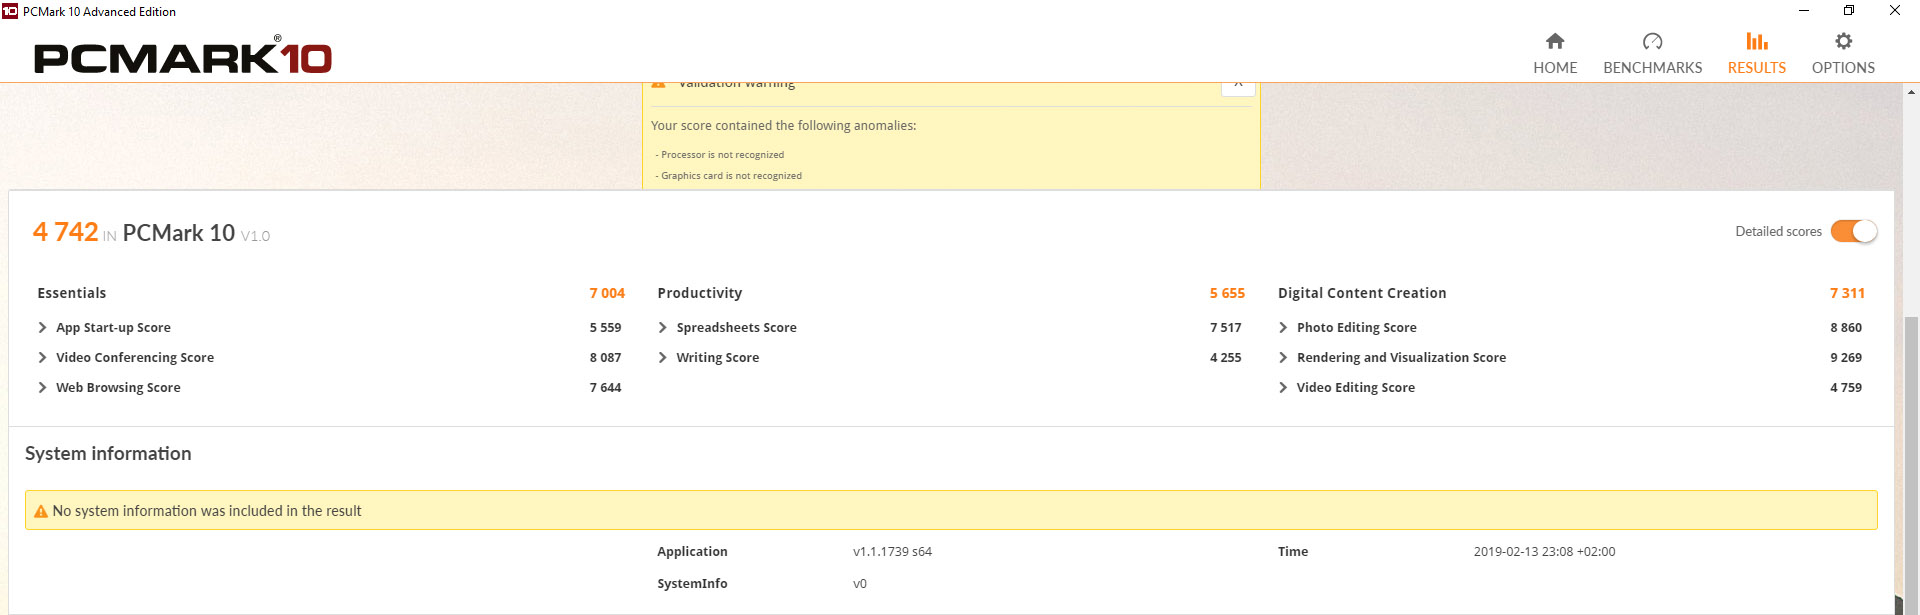1920x615 pixels.
Task: Restore down the PCMark 10 window
Action: pyautogui.click(x=1849, y=11)
